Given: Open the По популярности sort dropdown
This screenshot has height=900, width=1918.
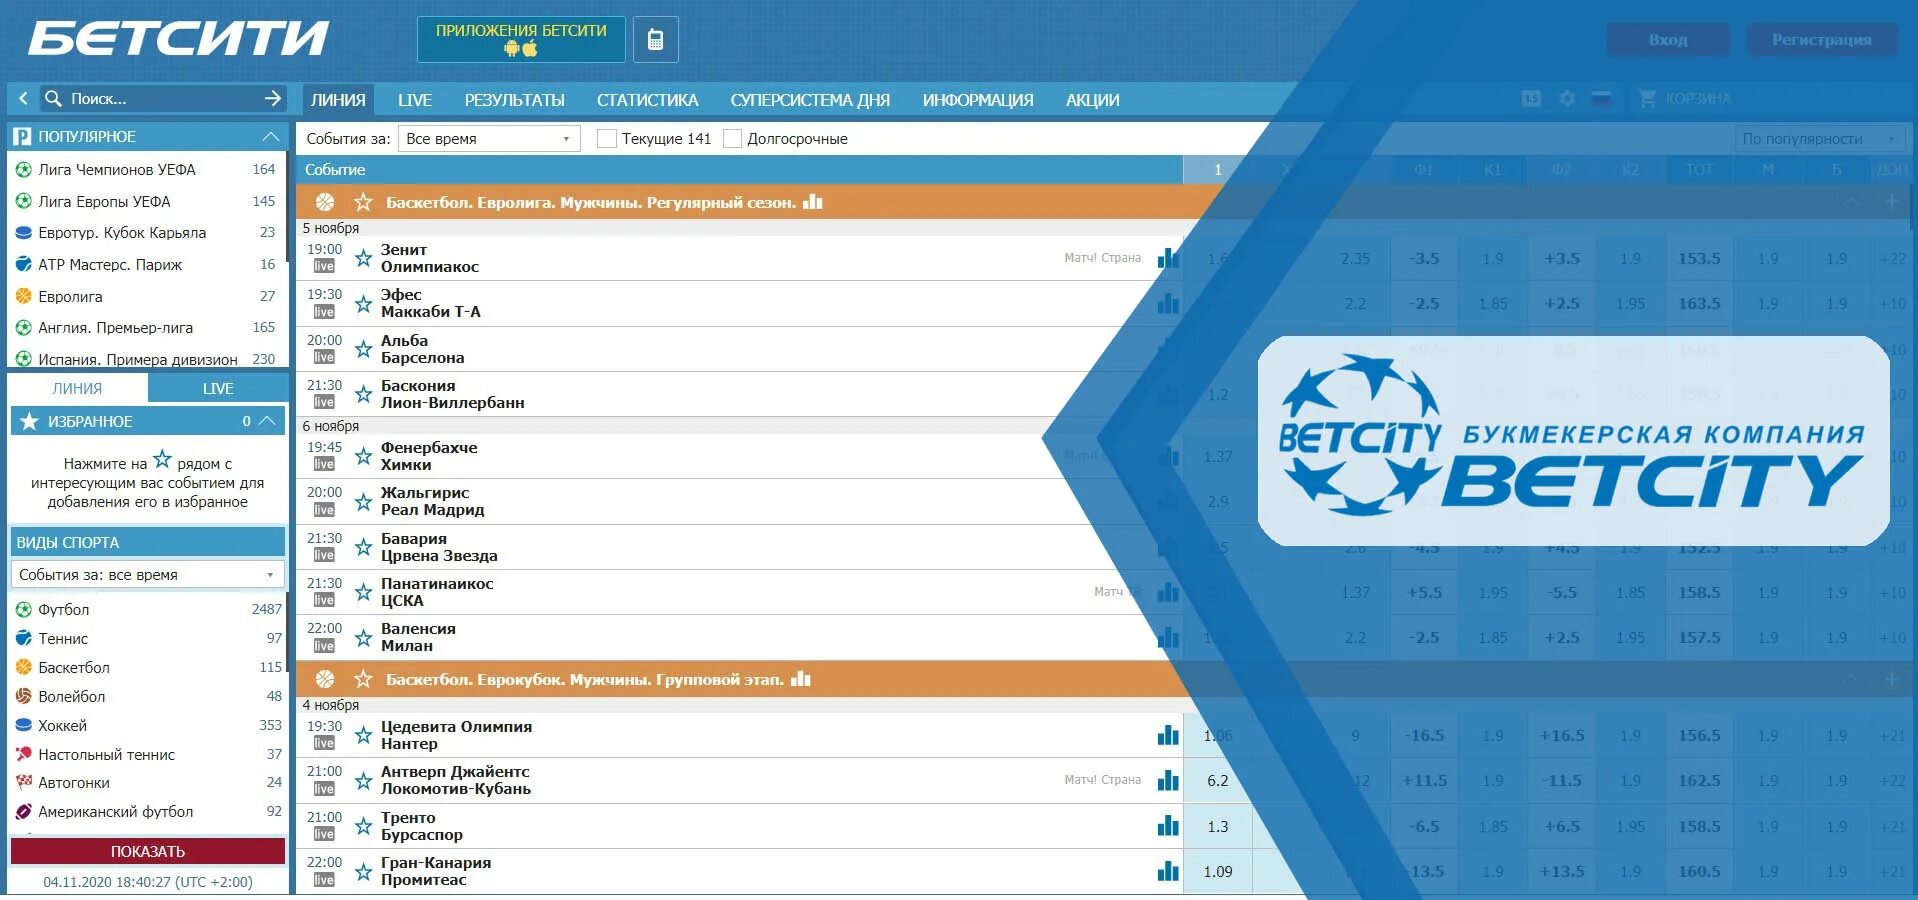Looking at the screenshot, I should point(1820,139).
